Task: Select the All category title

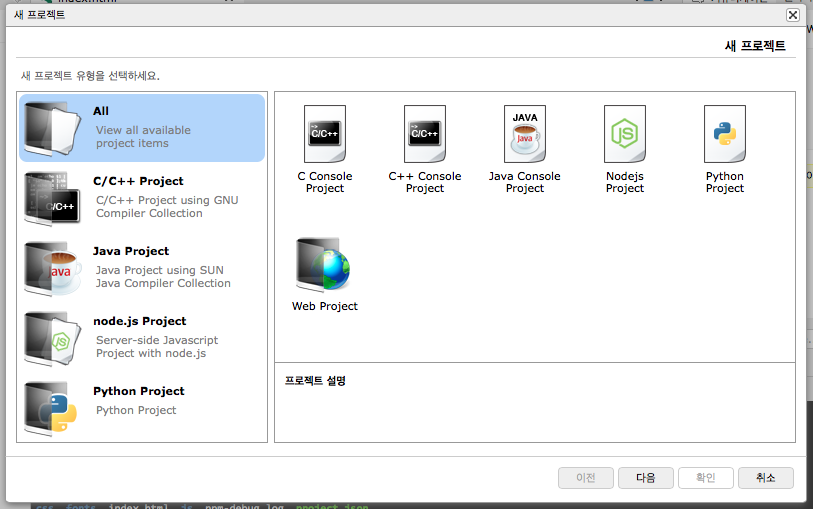Action: coord(101,111)
